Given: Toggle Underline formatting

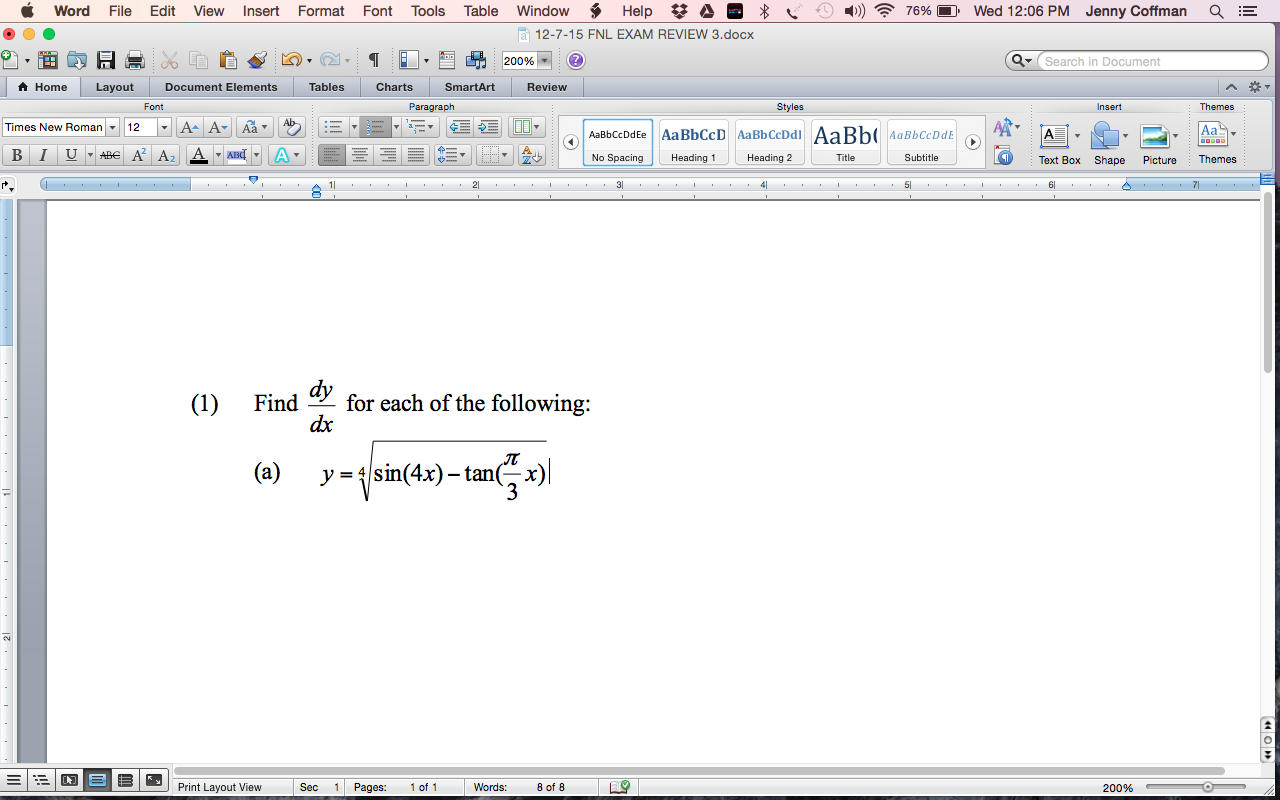Looking at the screenshot, I should (71, 155).
